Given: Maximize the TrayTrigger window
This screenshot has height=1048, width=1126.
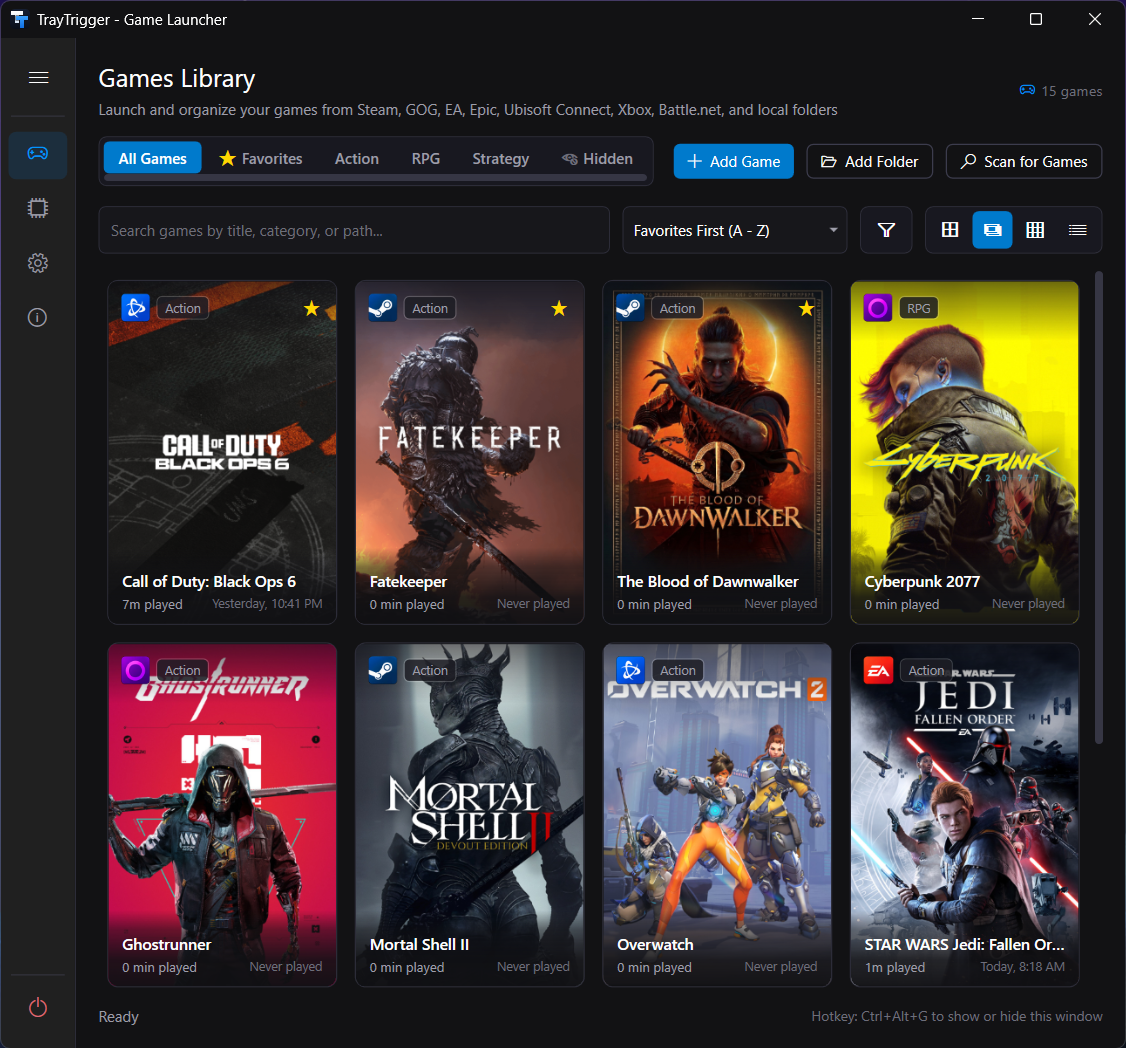Looking at the screenshot, I should coord(1036,19).
